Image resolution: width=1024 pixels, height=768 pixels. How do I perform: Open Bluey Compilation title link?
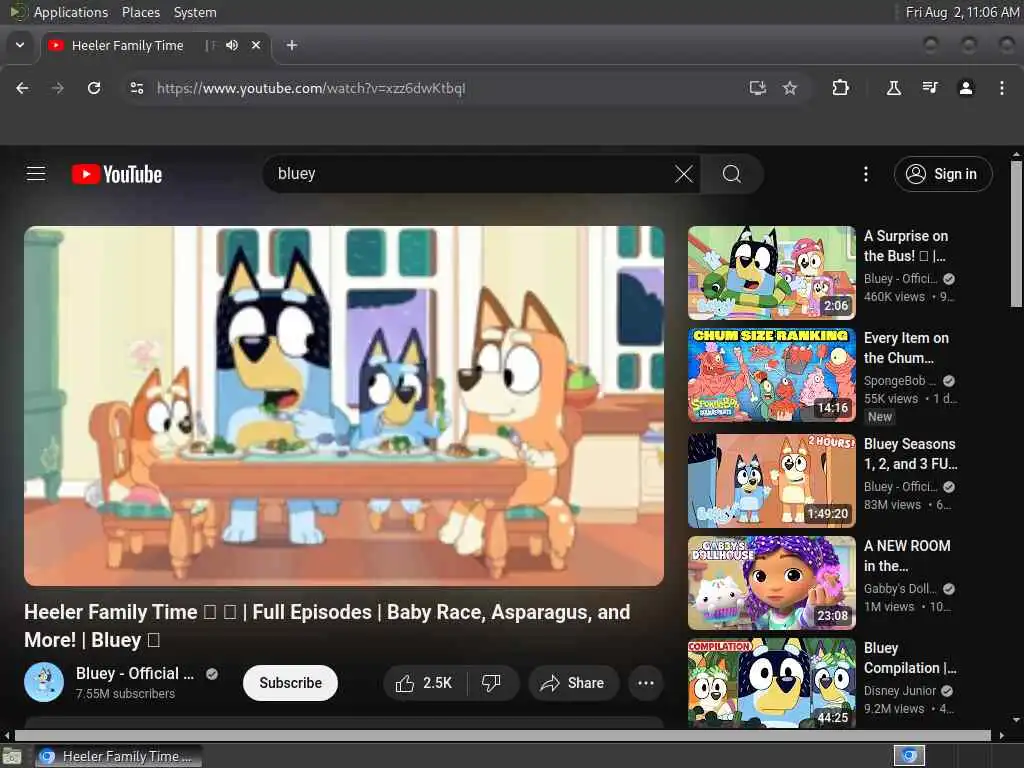910,658
